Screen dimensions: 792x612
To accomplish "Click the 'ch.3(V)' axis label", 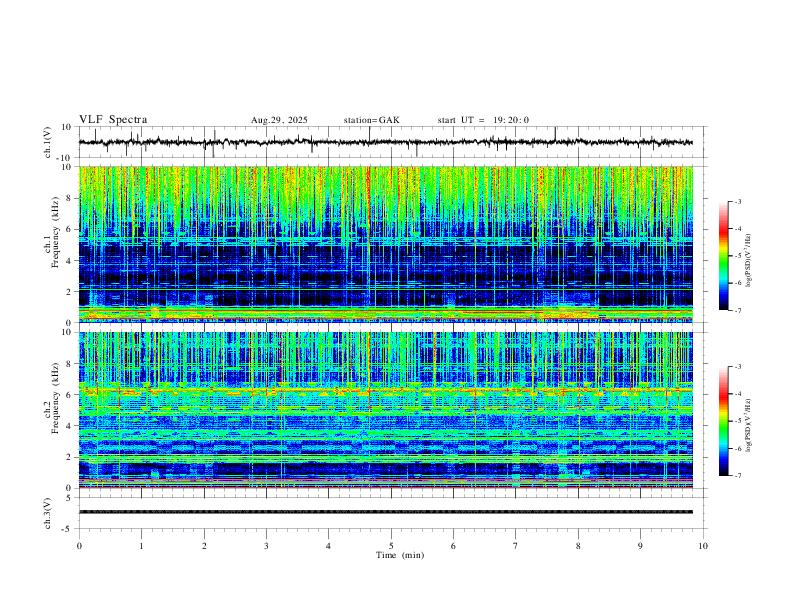I will [48, 514].
